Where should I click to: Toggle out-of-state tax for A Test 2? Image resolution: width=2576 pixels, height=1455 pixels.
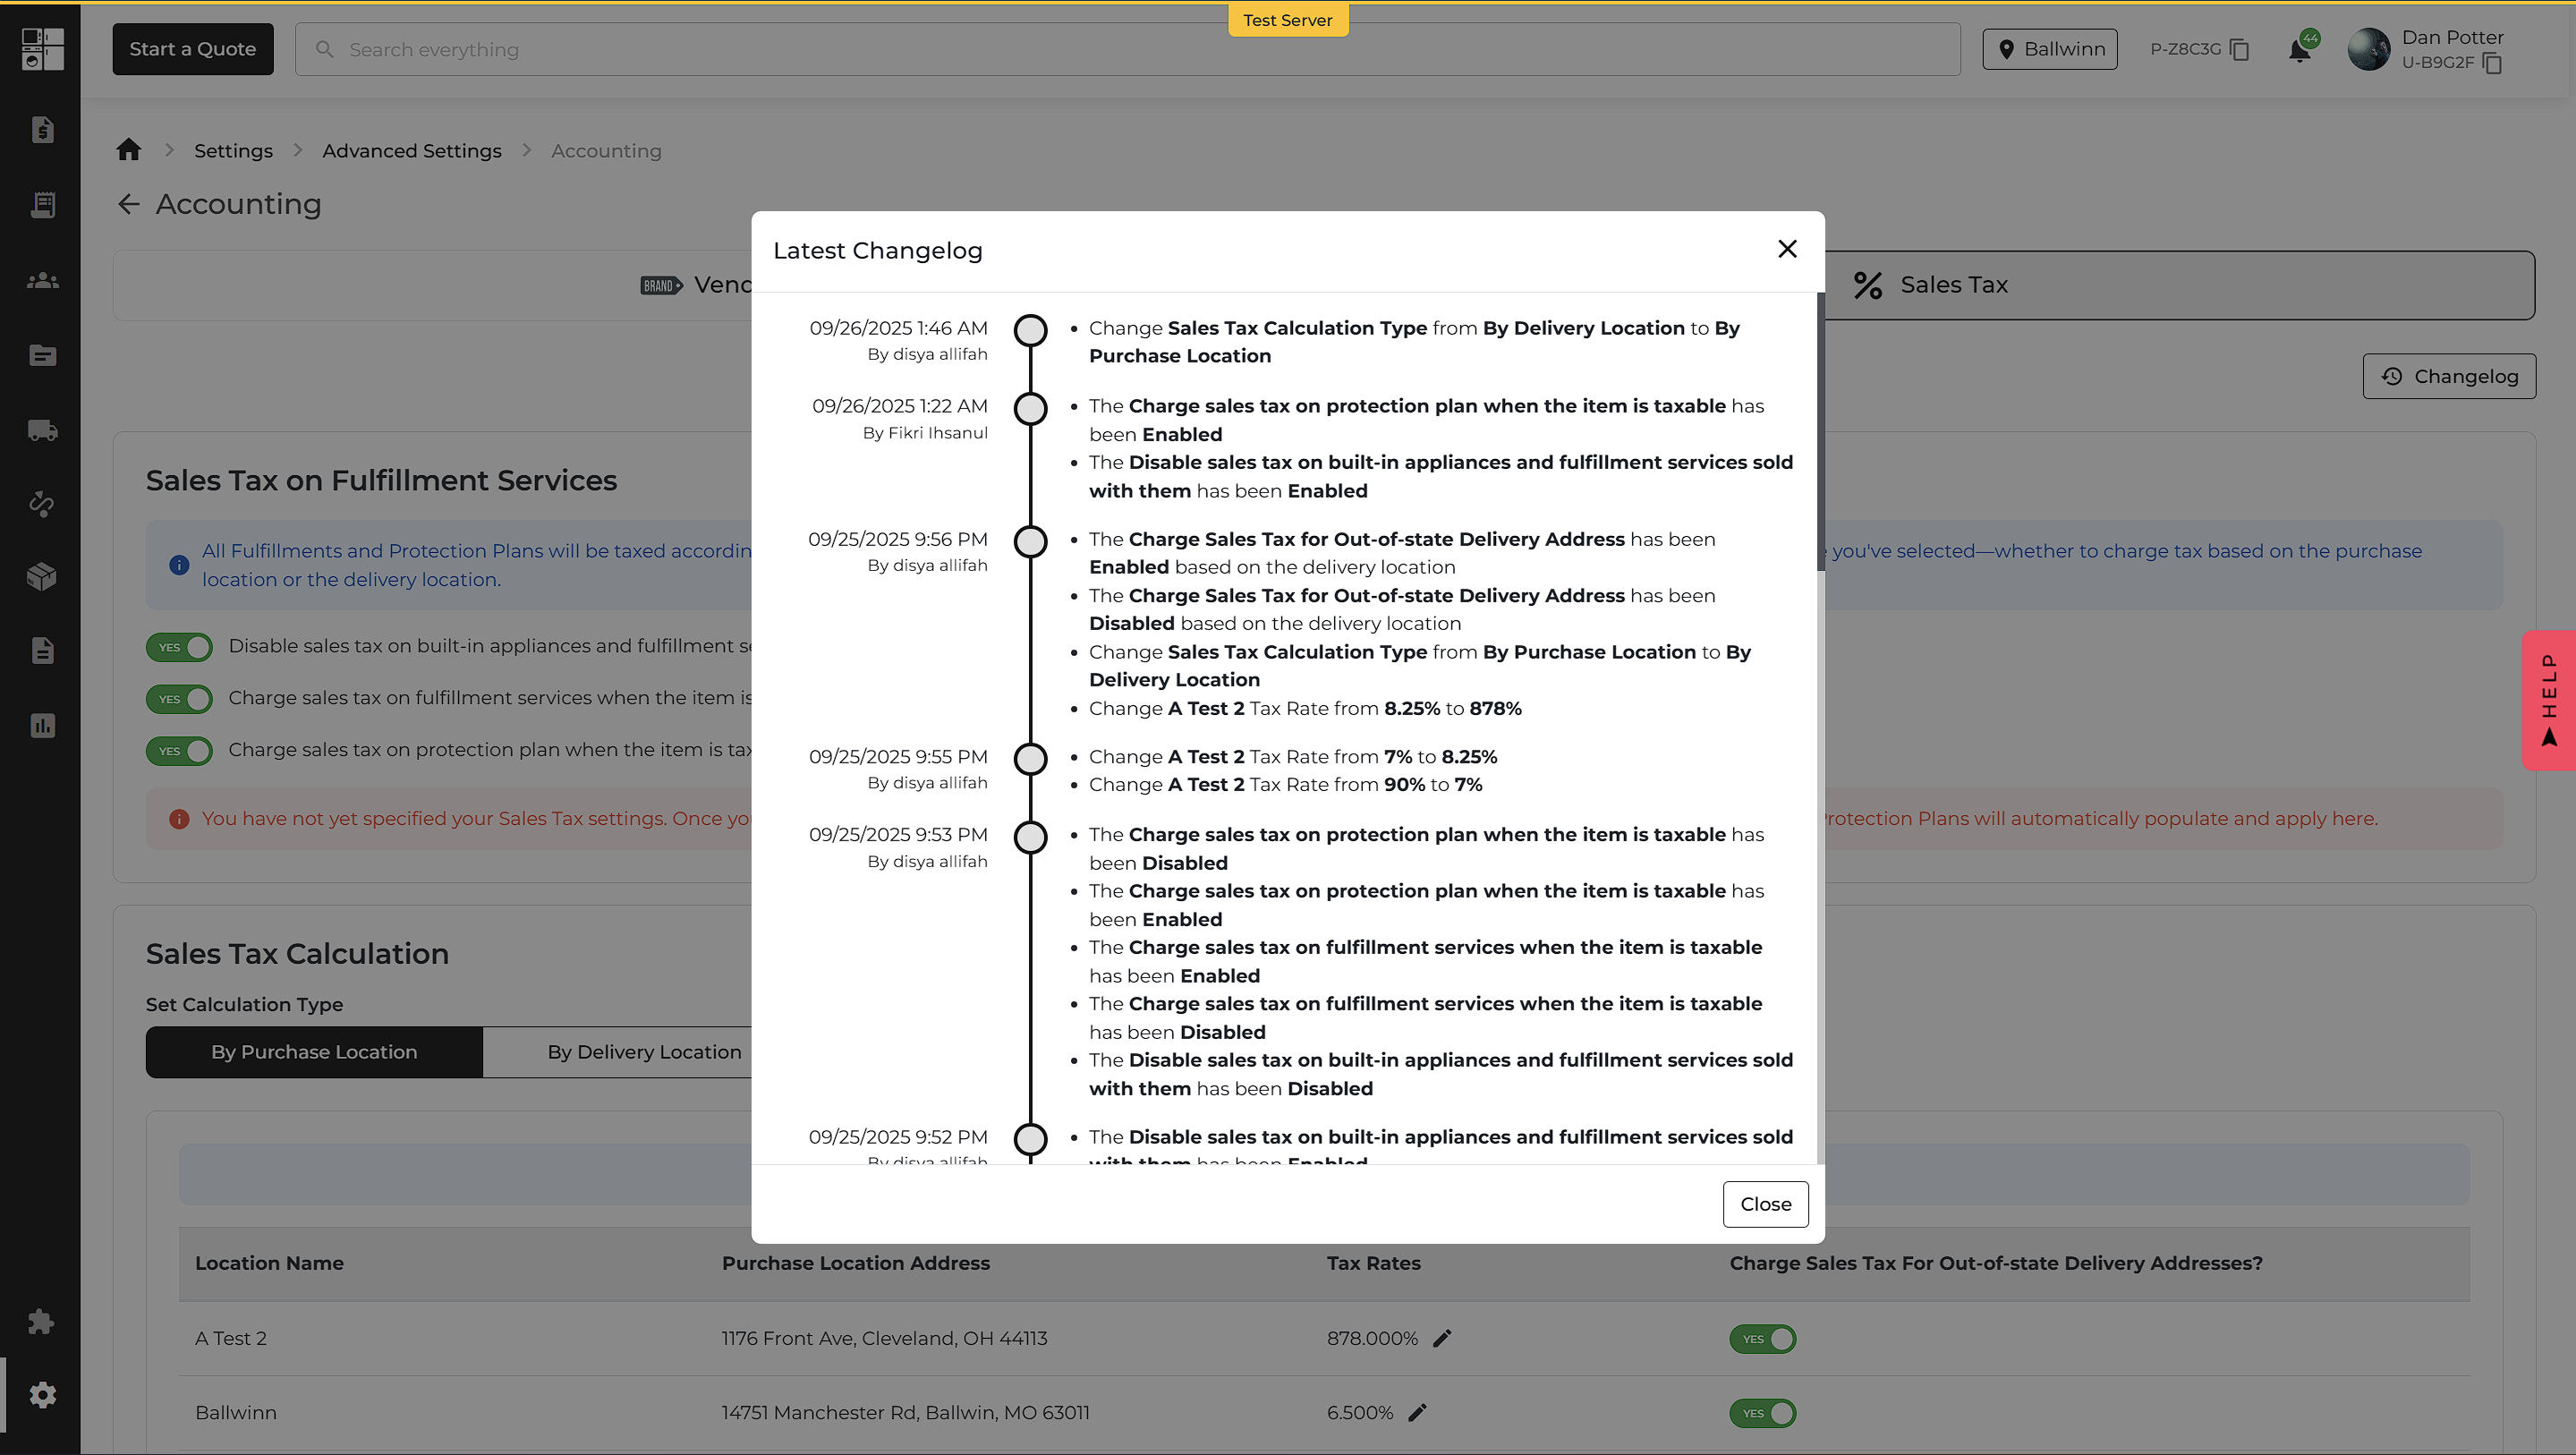tap(1763, 1339)
